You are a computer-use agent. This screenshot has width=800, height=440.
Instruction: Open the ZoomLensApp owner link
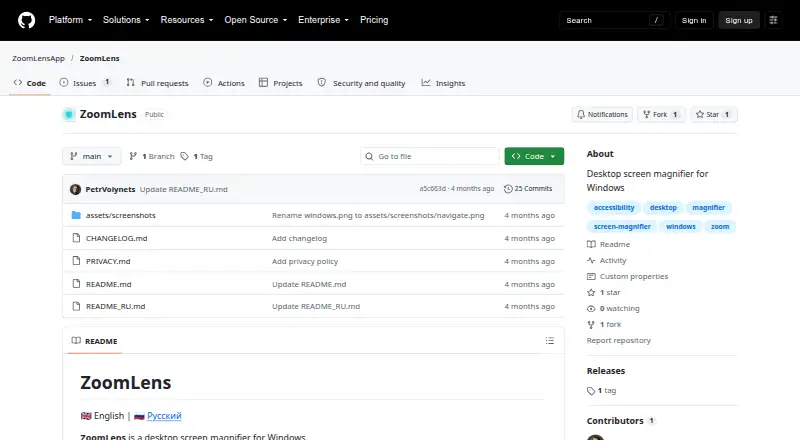click(38, 58)
